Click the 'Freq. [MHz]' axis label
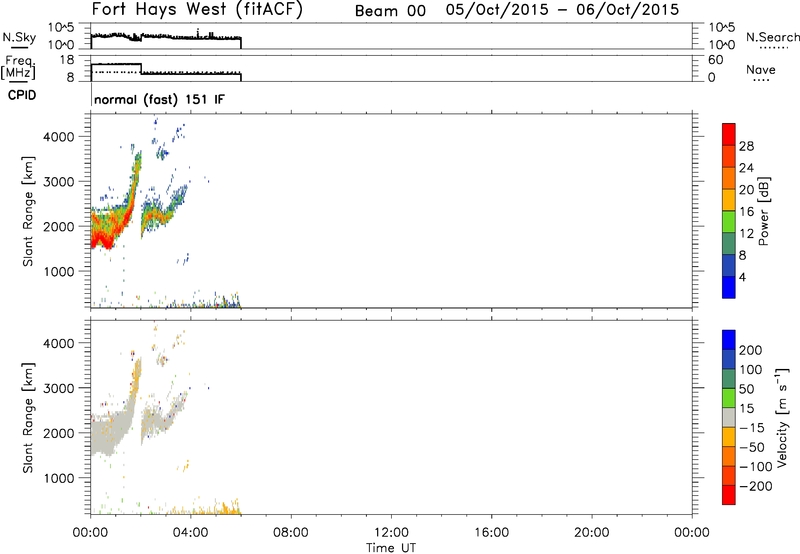 pos(19,67)
